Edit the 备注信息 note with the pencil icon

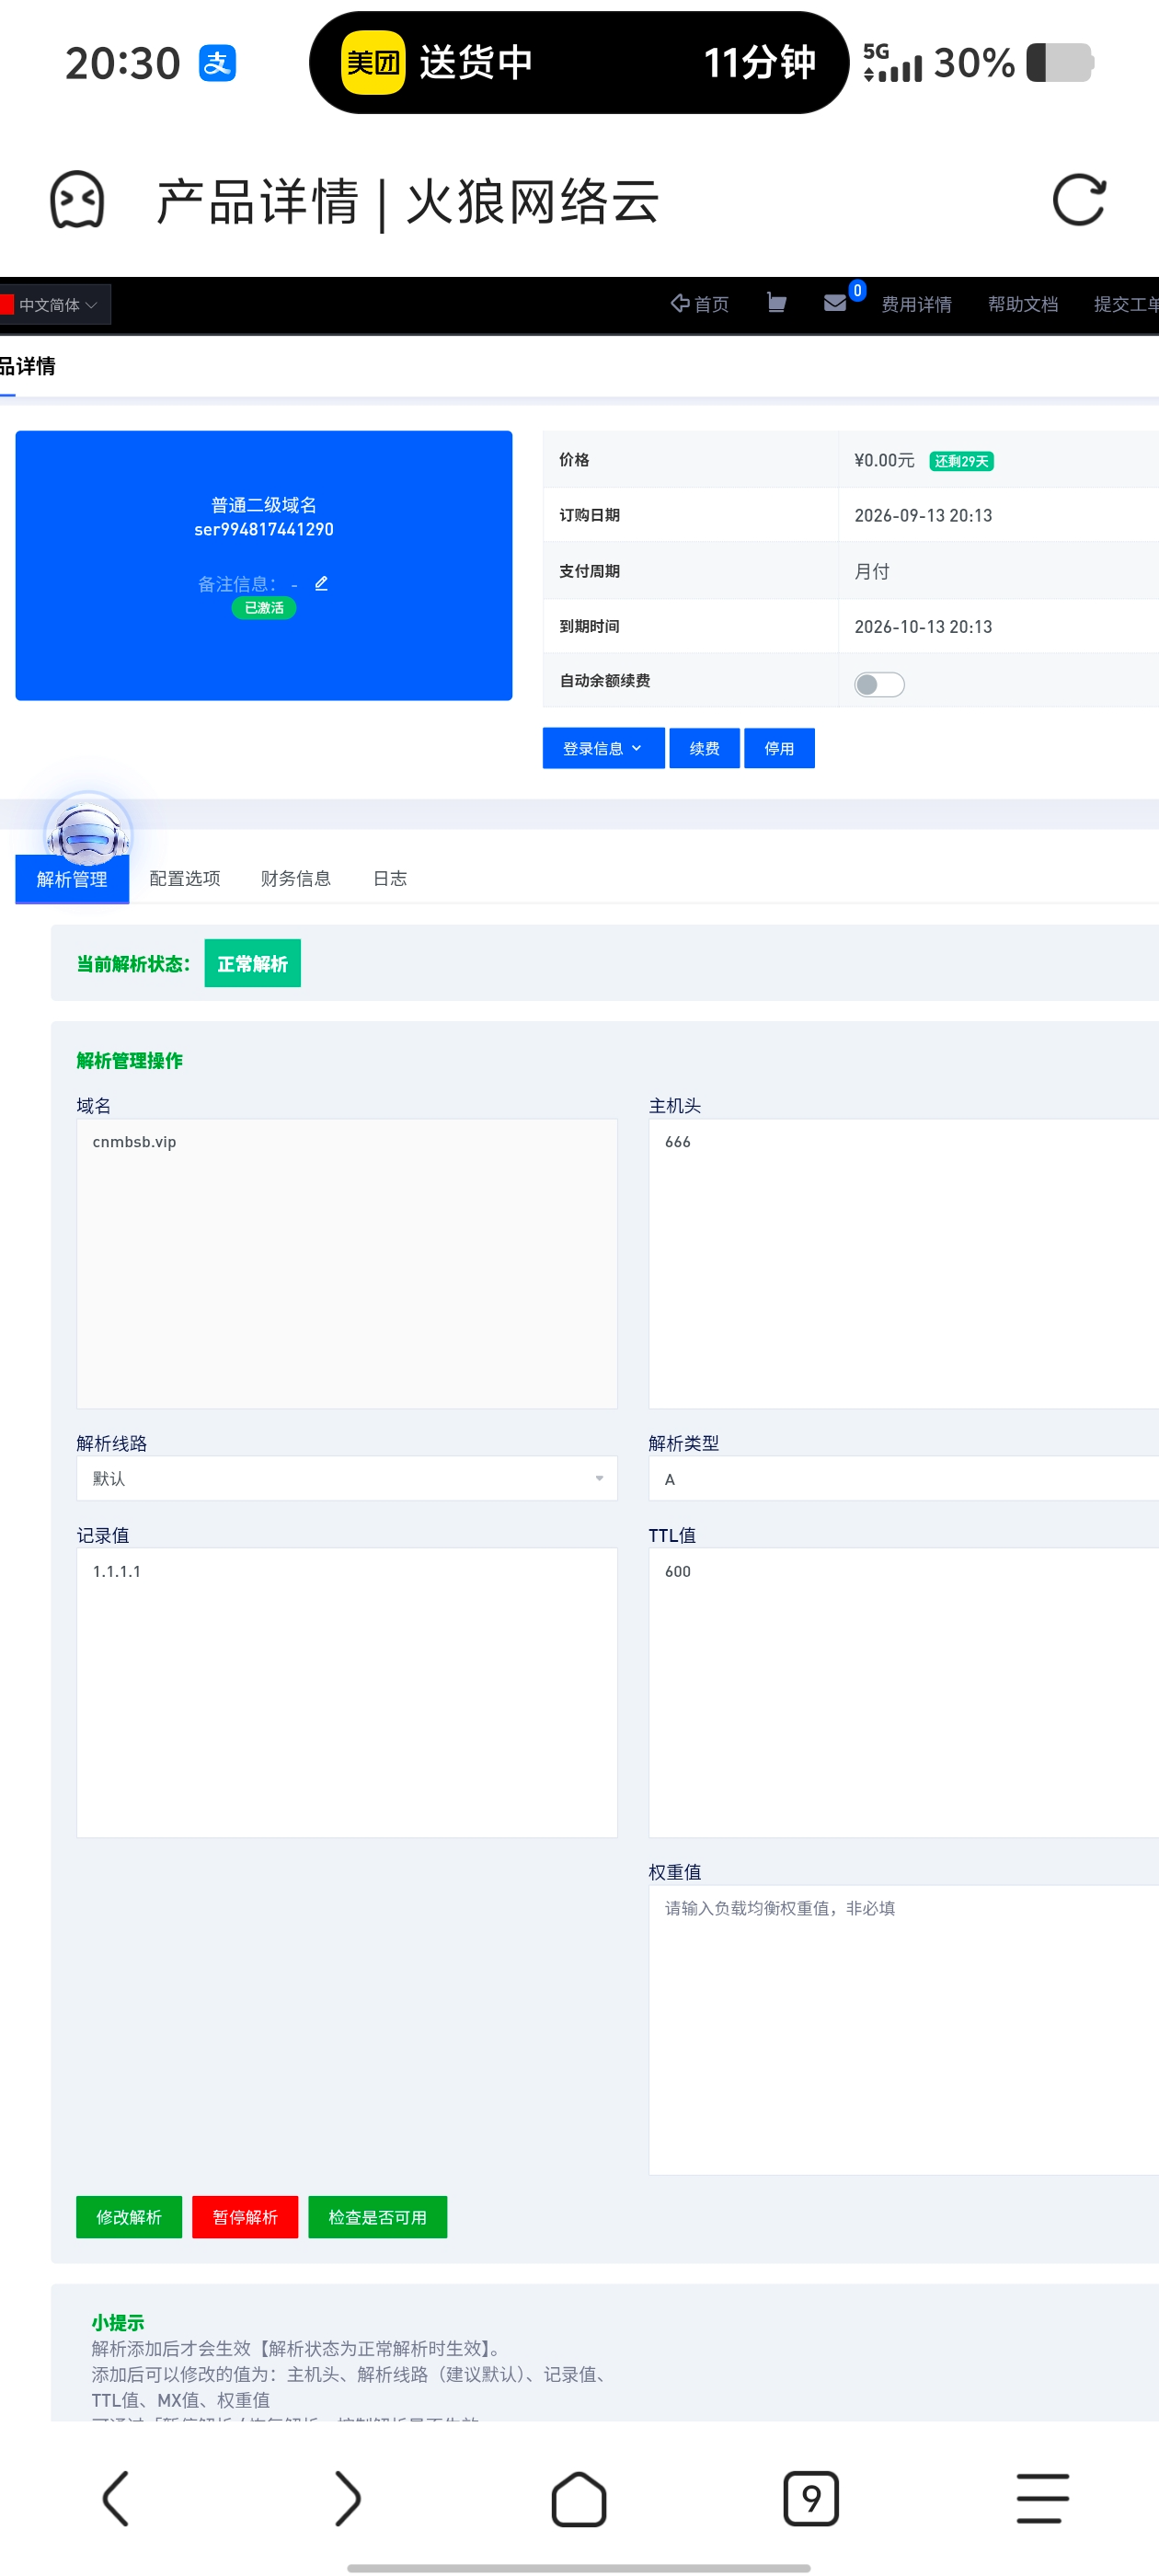pyautogui.click(x=321, y=583)
